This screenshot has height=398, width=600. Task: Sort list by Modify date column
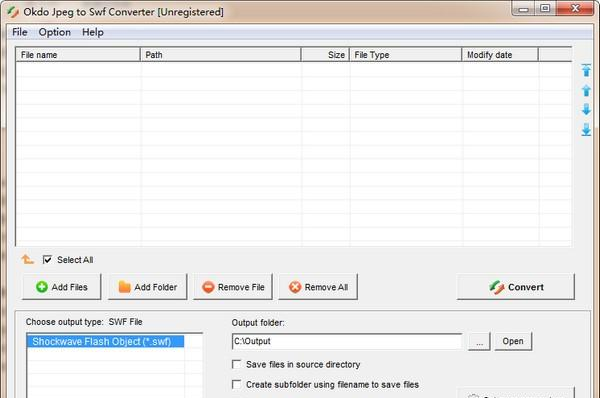click(500, 55)
